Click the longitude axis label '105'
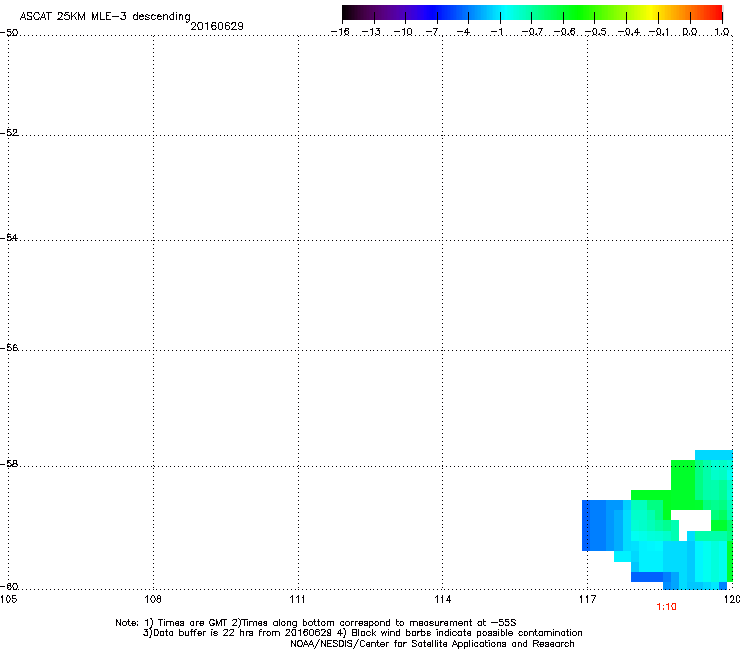The width and height of the screenshot is (740, 650). (x=8, y=599)
